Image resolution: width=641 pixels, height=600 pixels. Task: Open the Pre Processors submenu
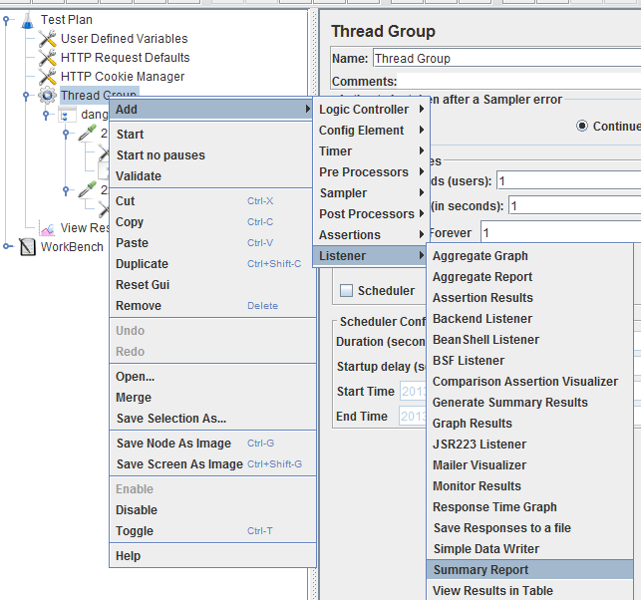tap(371, 172)
